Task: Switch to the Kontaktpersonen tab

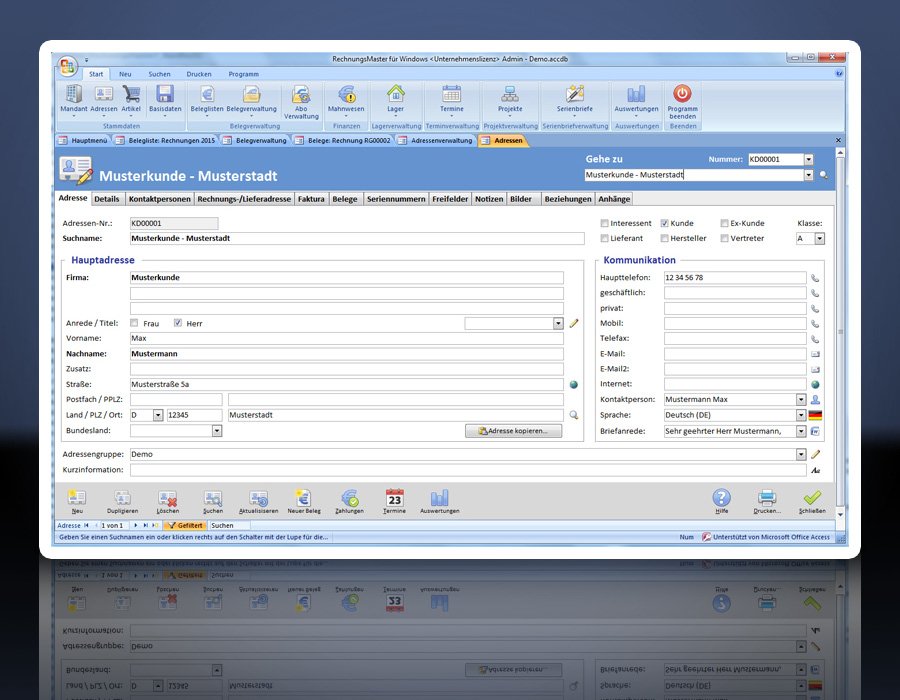Action: (159, 199)
